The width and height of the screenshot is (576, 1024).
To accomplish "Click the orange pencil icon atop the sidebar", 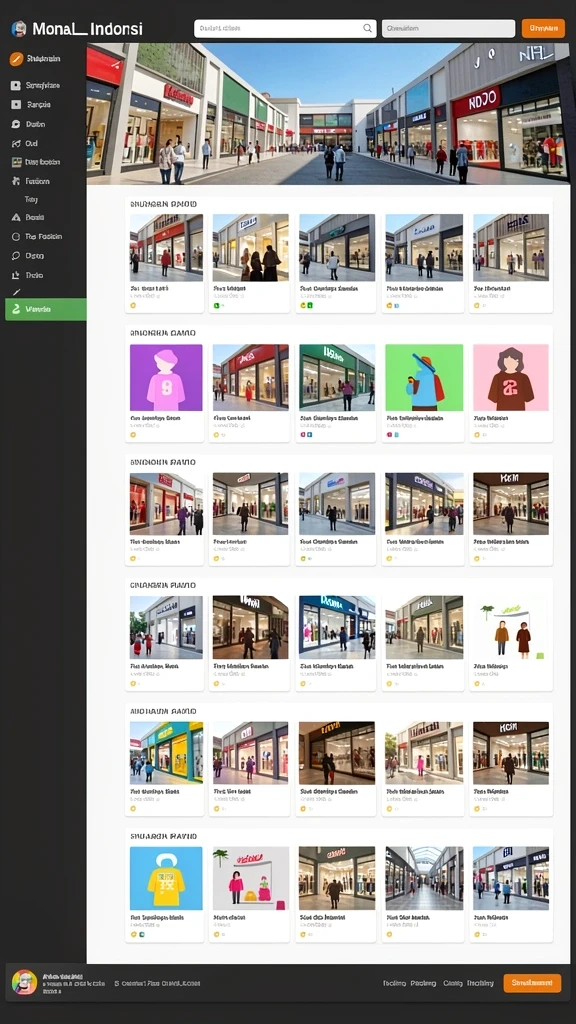I will [x=16, y=59].
